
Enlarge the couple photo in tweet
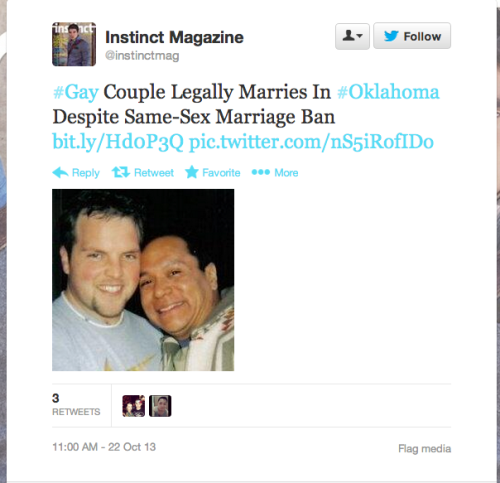[x=143, y=280]
